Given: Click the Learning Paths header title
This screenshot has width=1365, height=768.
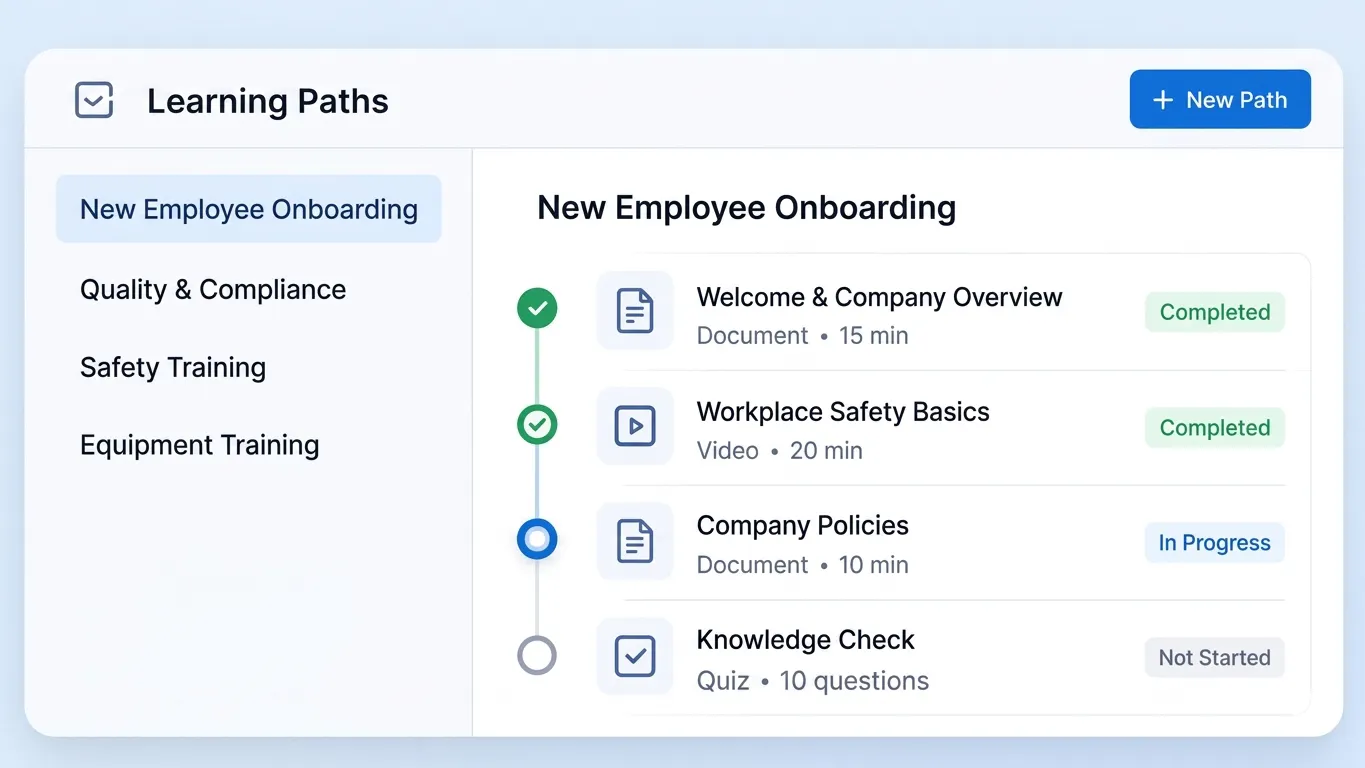Looking at the screenshot, I should (268, 101).
